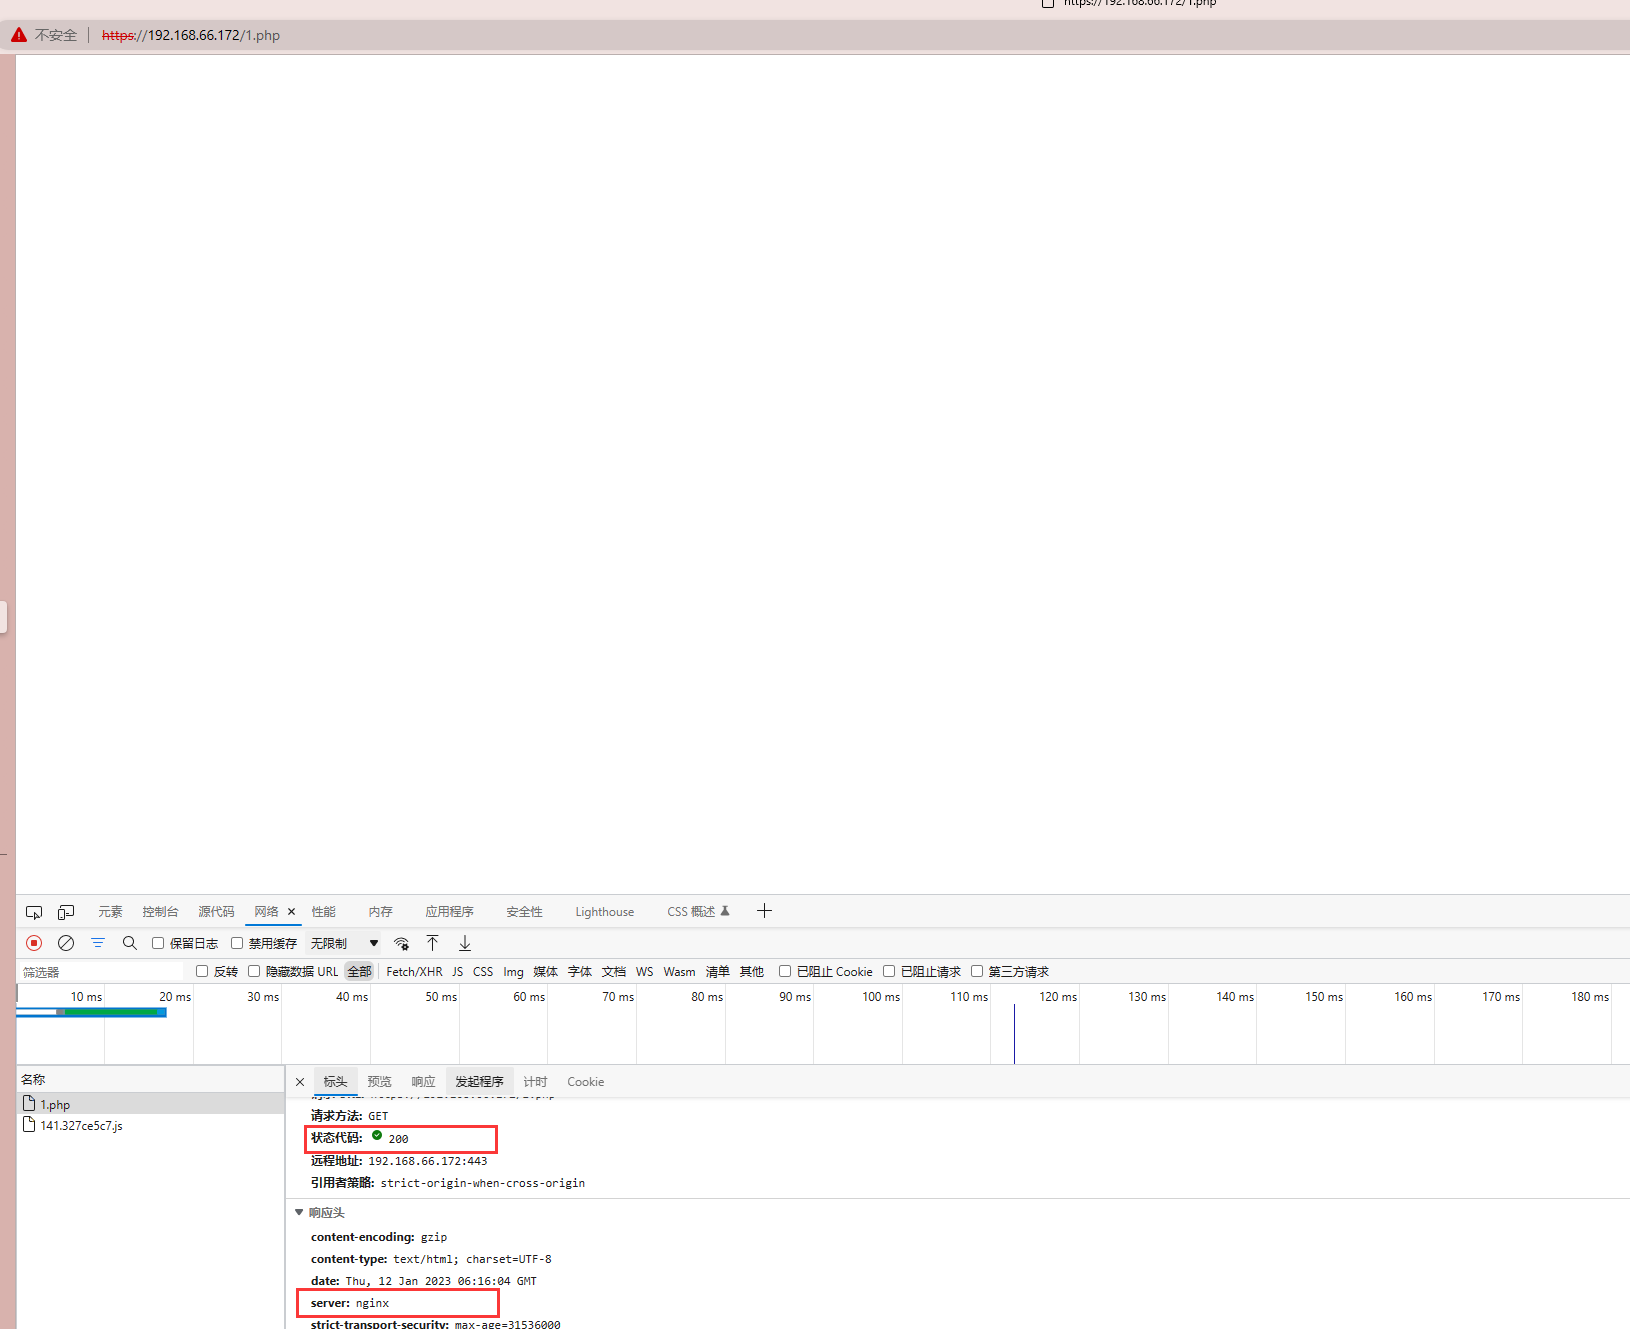Screen dimensions: 1630x1329
Task: Open network search with the magnifier icon
Action: point(130,943)
